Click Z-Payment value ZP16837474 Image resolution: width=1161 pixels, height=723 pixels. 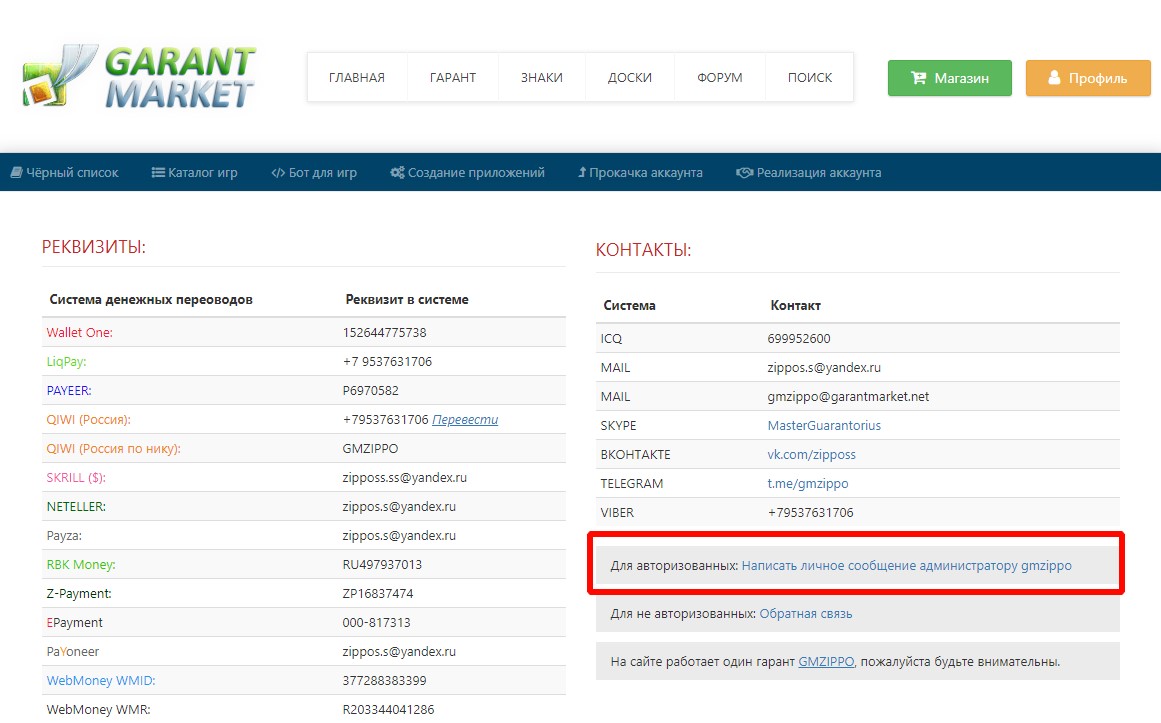coord(378,593)
